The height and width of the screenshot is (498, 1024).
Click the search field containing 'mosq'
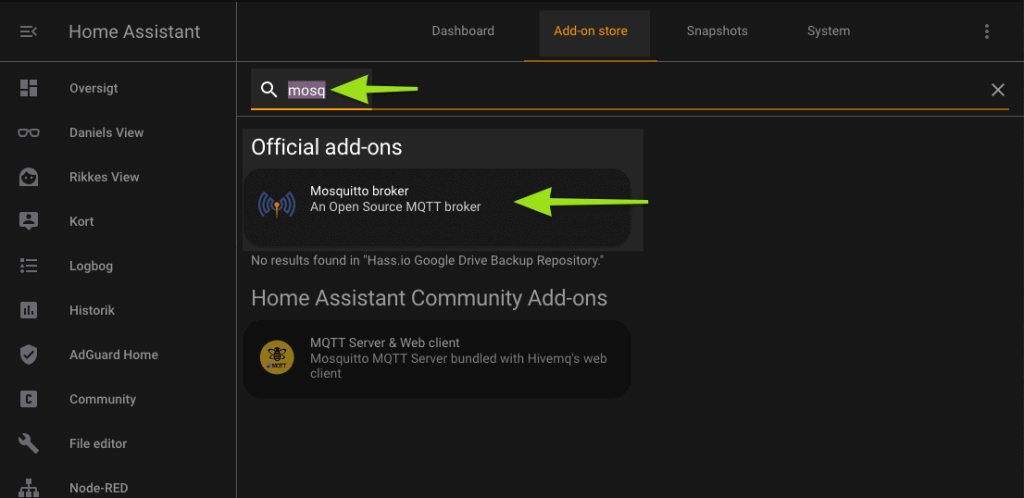tap(630, 89)
